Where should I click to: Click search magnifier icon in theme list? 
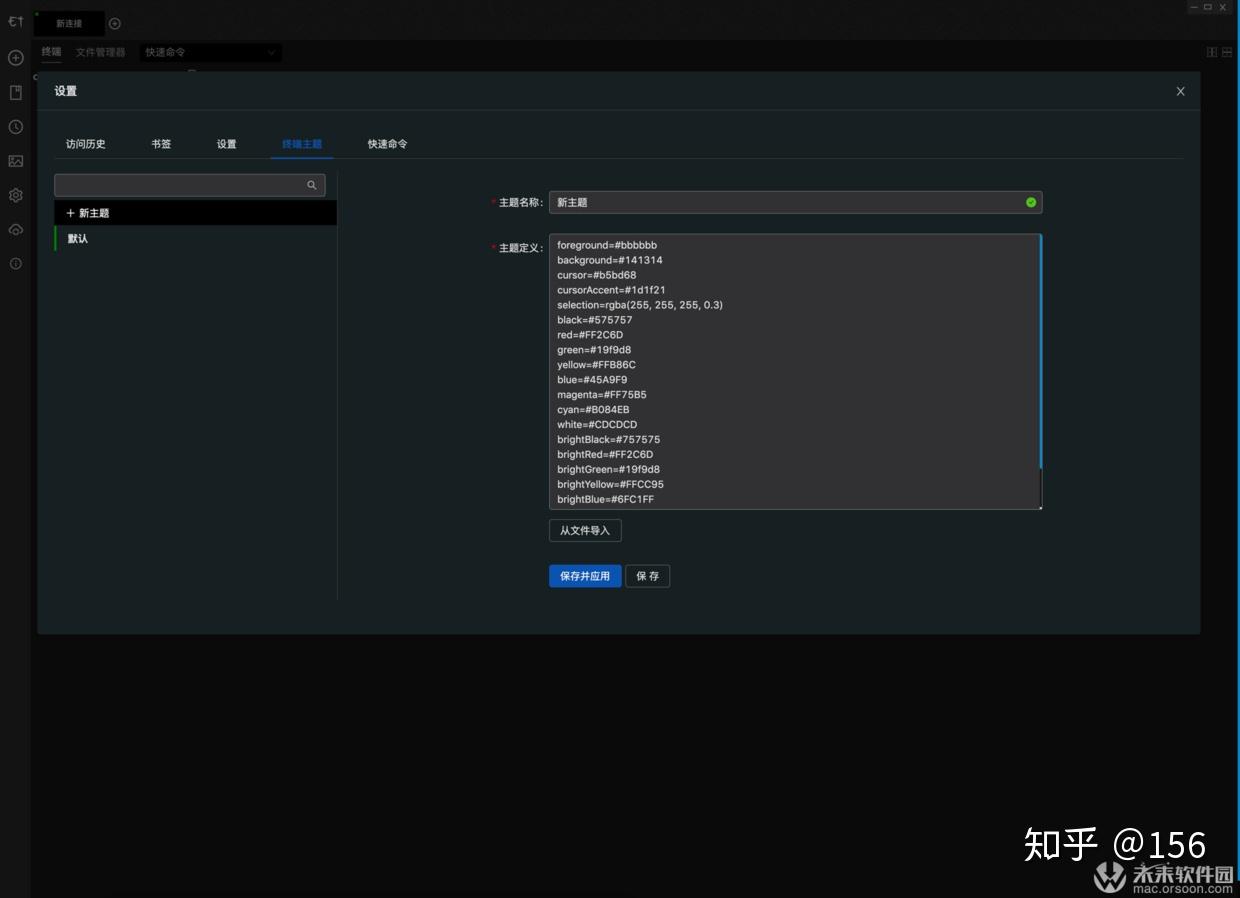coord(311,185)
